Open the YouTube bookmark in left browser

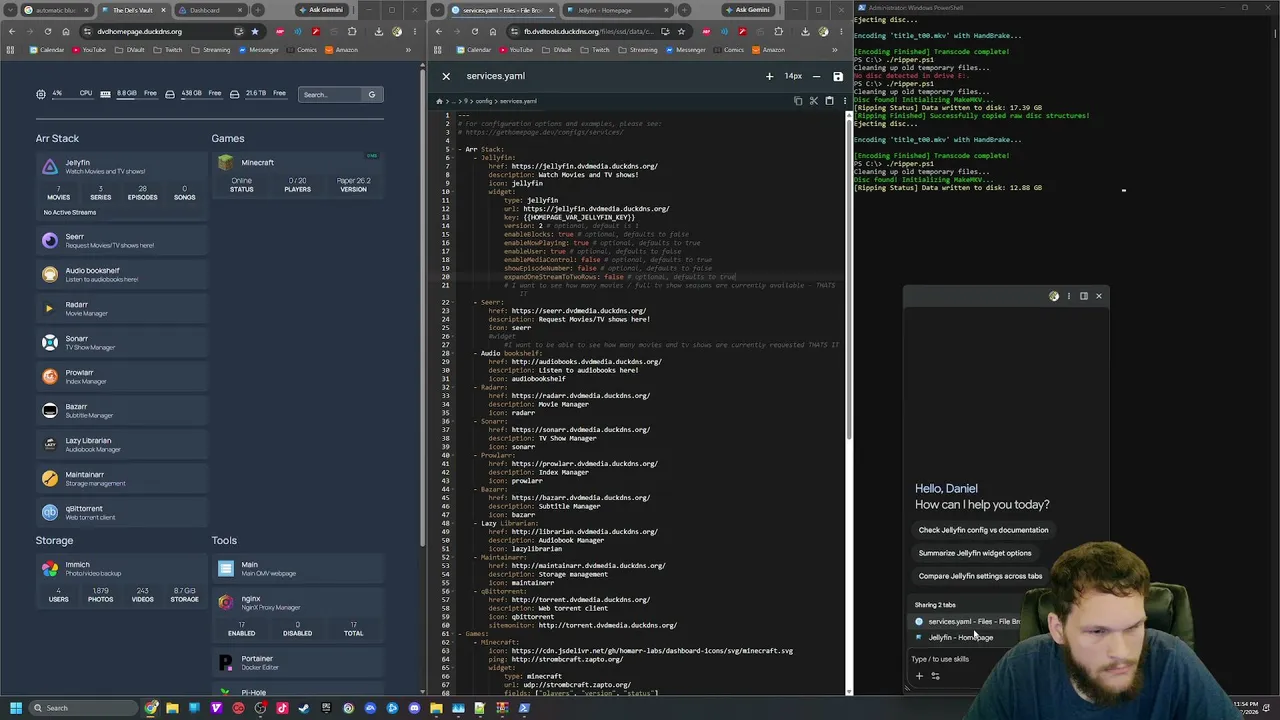[x=89, y=50]
